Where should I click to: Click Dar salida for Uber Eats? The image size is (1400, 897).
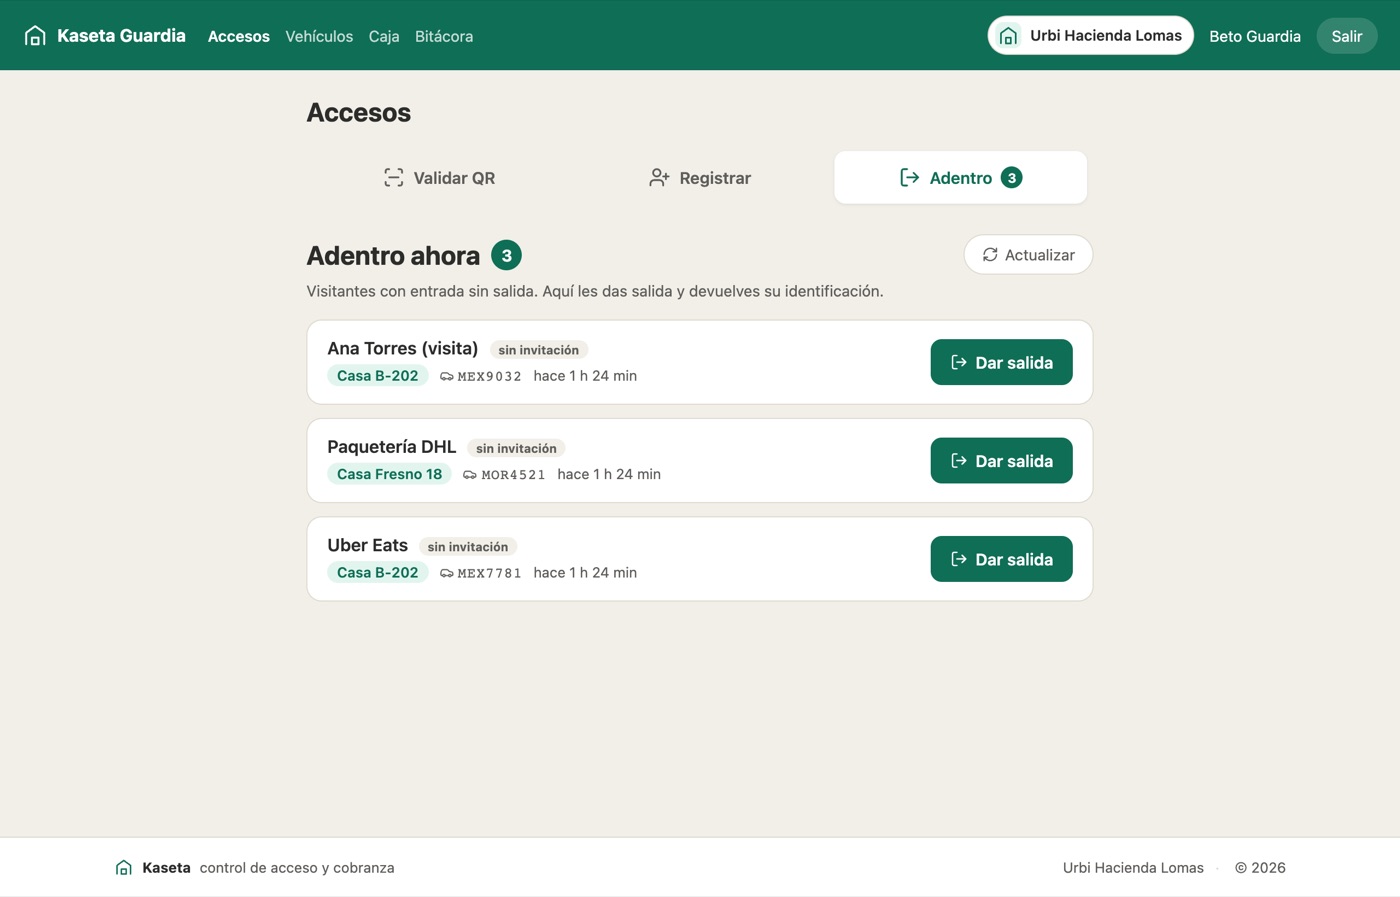coord(1001,559)
